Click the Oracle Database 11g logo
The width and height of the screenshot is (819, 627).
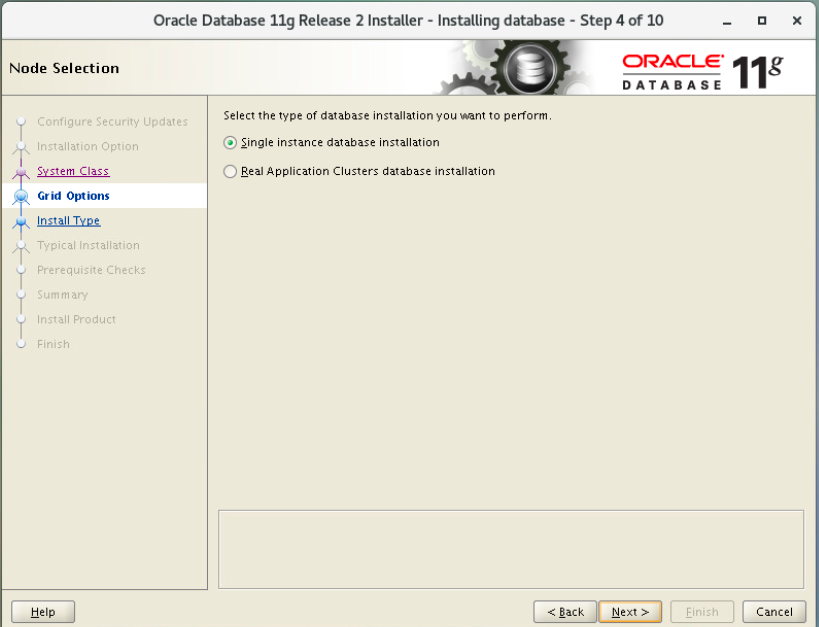[x=703, y=71]
